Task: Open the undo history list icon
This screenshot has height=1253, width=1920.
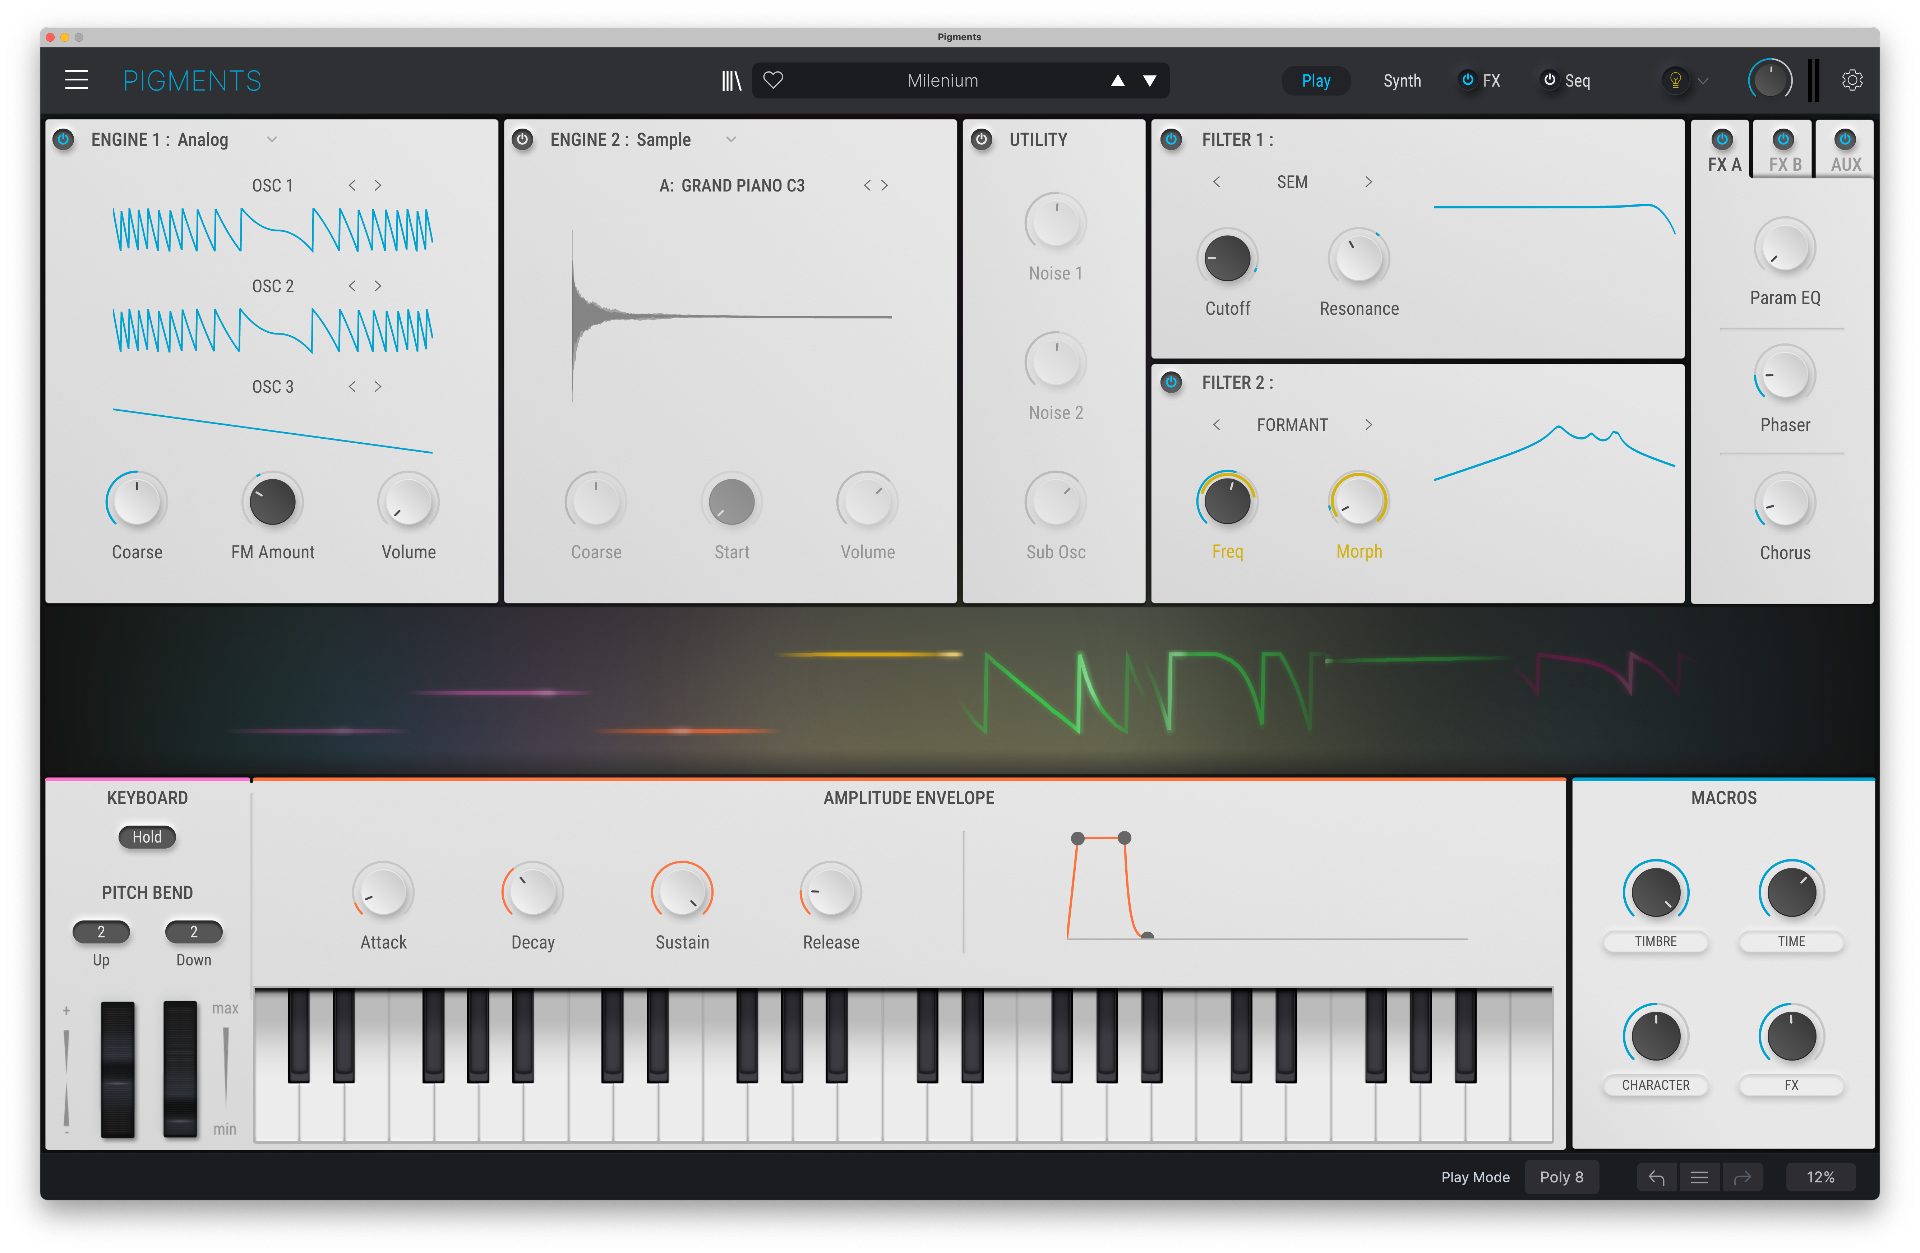Action: point(1699,1177)
